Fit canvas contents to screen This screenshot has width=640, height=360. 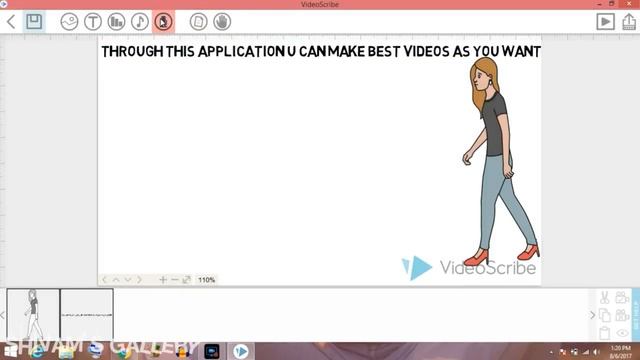pos(187,280)
